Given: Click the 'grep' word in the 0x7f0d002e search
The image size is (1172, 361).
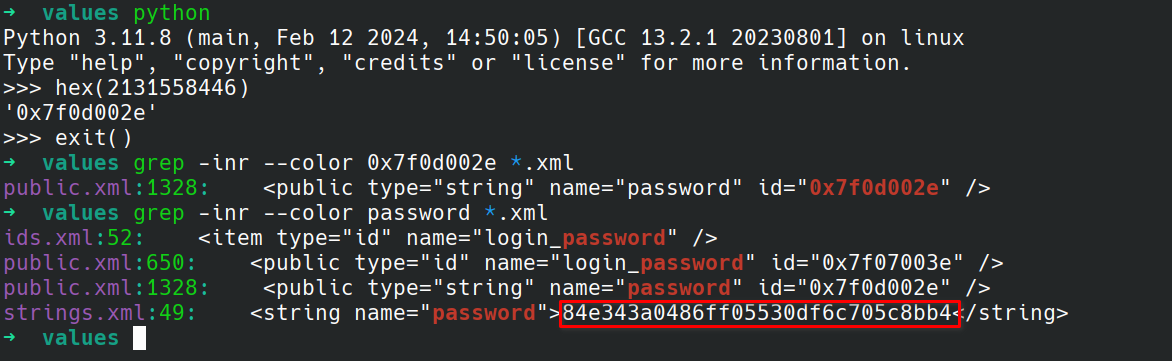Looking at the screenshot, I should tap(158, 163).
